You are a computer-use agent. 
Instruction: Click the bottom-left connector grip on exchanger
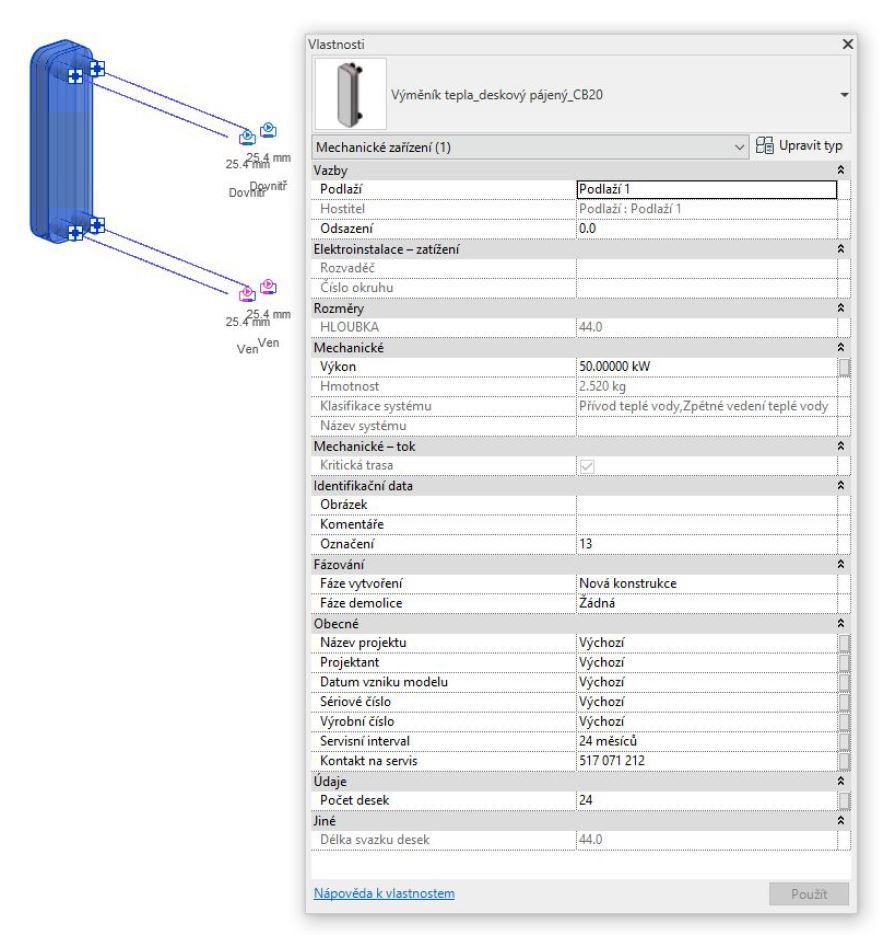(x=75, y=232)
